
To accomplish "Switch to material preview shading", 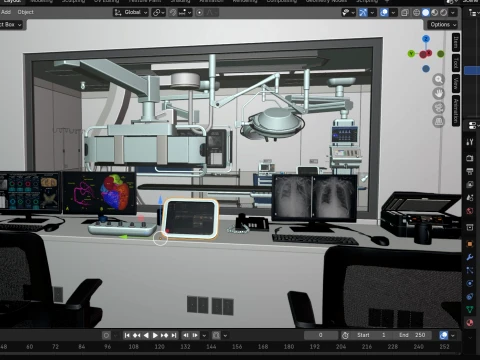I will pyautogui.click(x=435, y=13).
